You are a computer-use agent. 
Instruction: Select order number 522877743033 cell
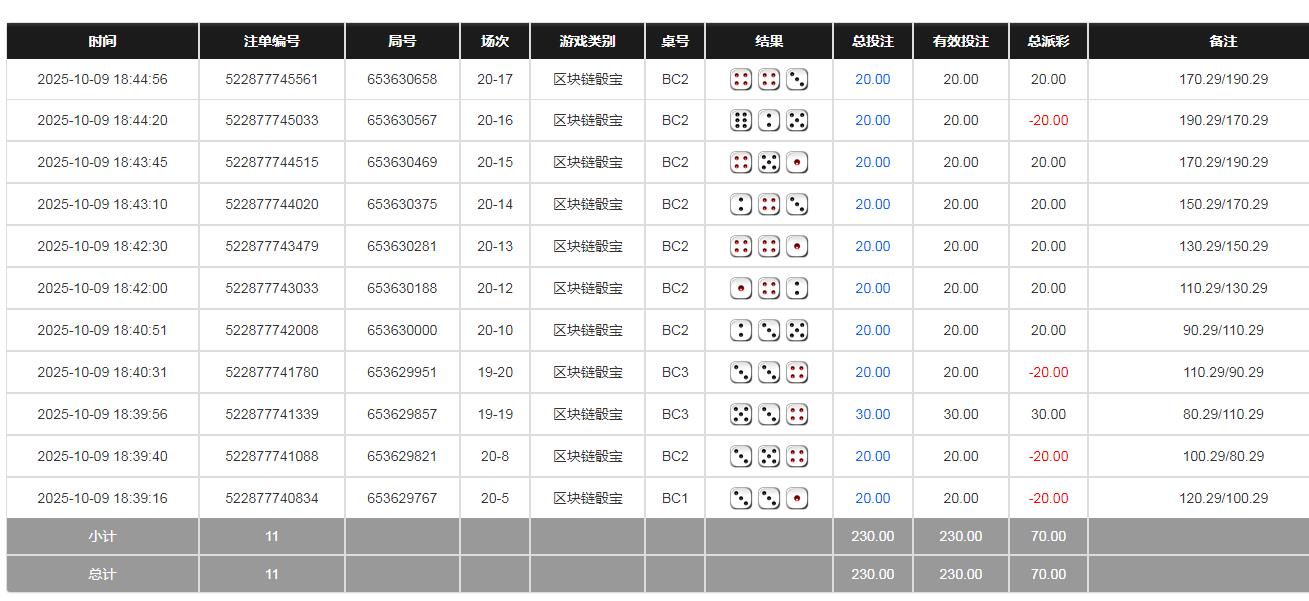pyautogui.click(x=272, y=288)
